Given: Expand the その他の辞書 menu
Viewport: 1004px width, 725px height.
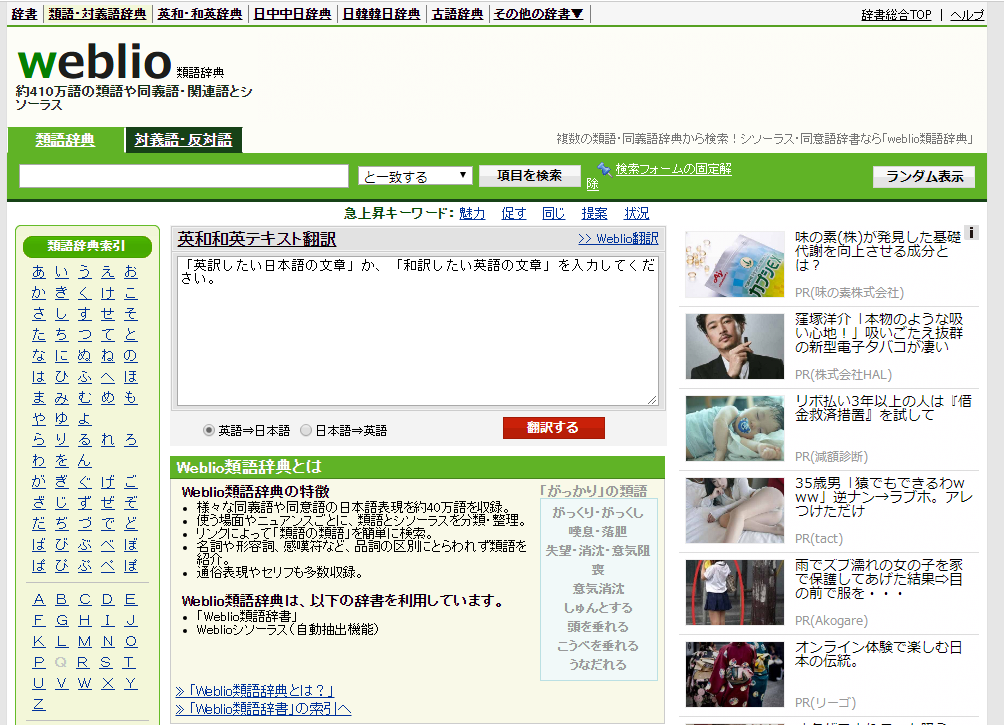Looking at the screenshot, I should click(536, 13).
